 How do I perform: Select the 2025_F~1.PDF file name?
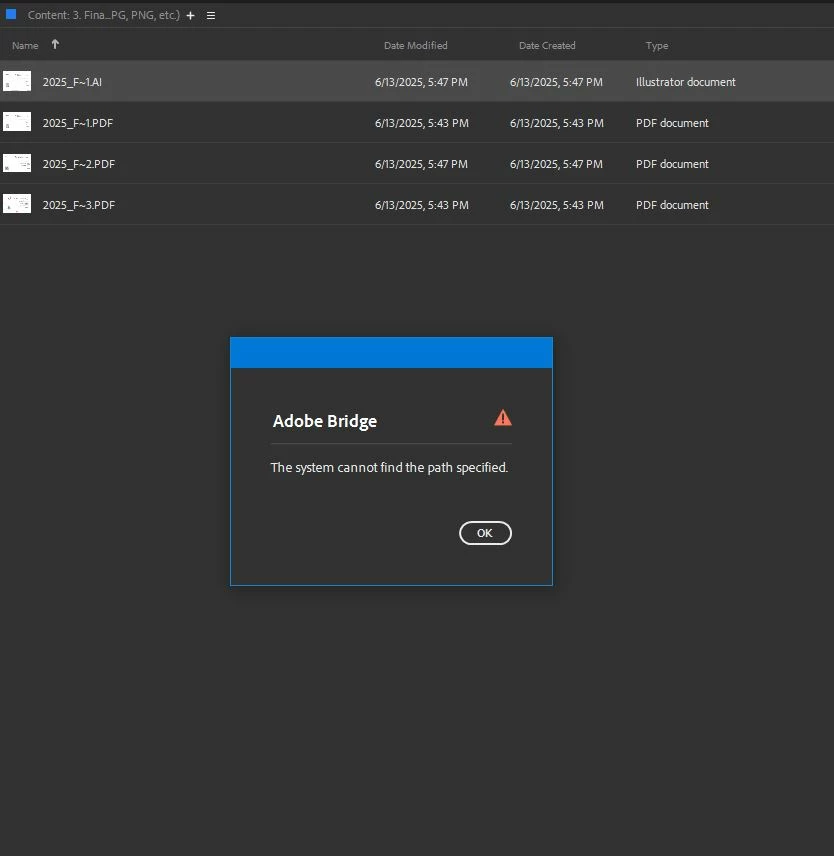(x=78, y=123)
